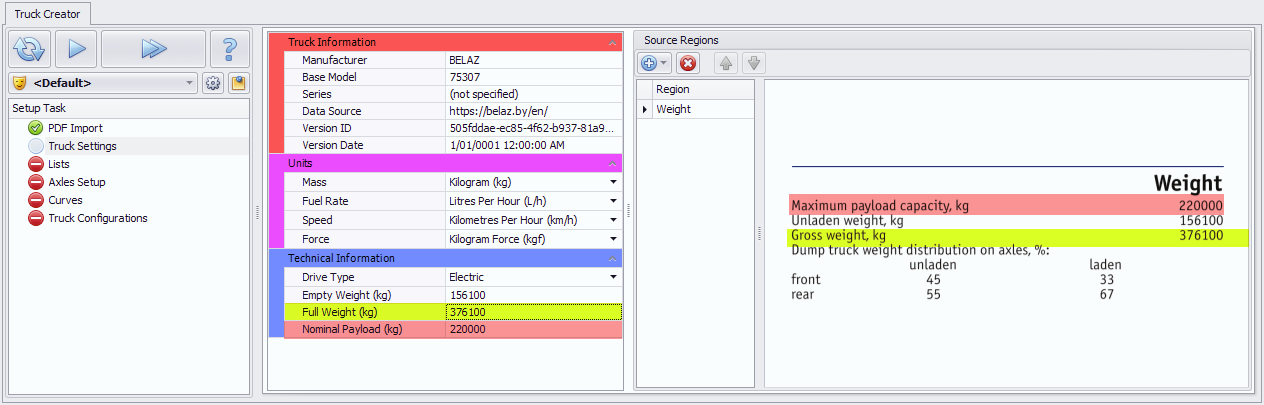Move region down with the down arrow

[x=754, y=63]
